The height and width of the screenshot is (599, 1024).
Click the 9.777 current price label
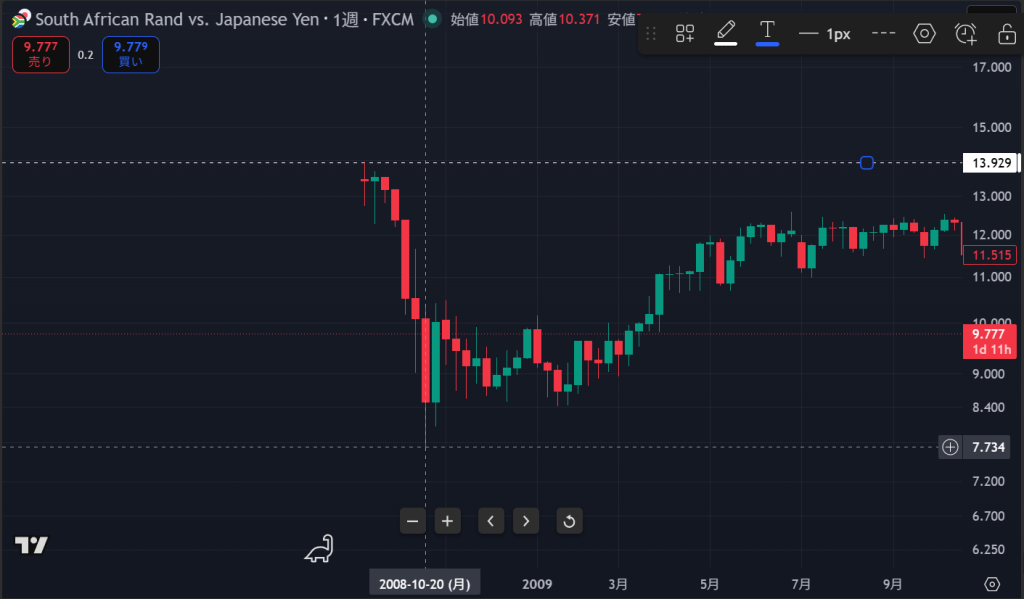(990, 342)
